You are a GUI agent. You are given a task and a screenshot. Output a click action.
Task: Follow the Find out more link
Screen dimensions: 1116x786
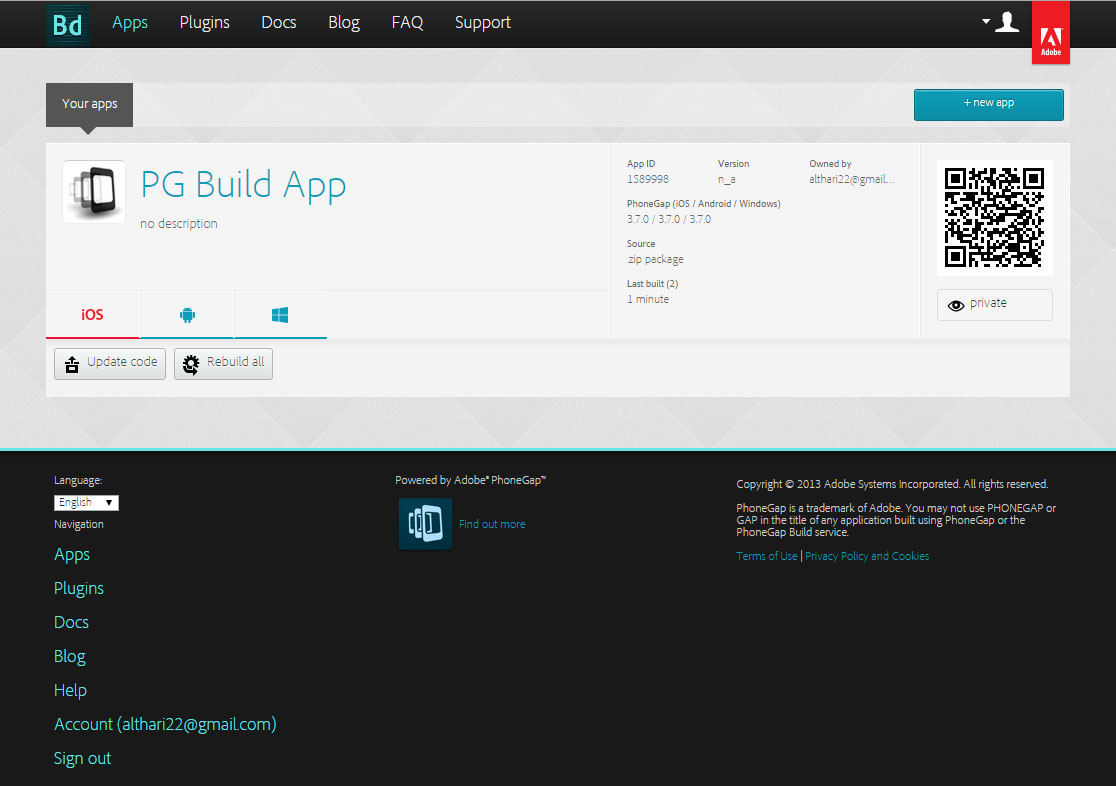point(492,524)
